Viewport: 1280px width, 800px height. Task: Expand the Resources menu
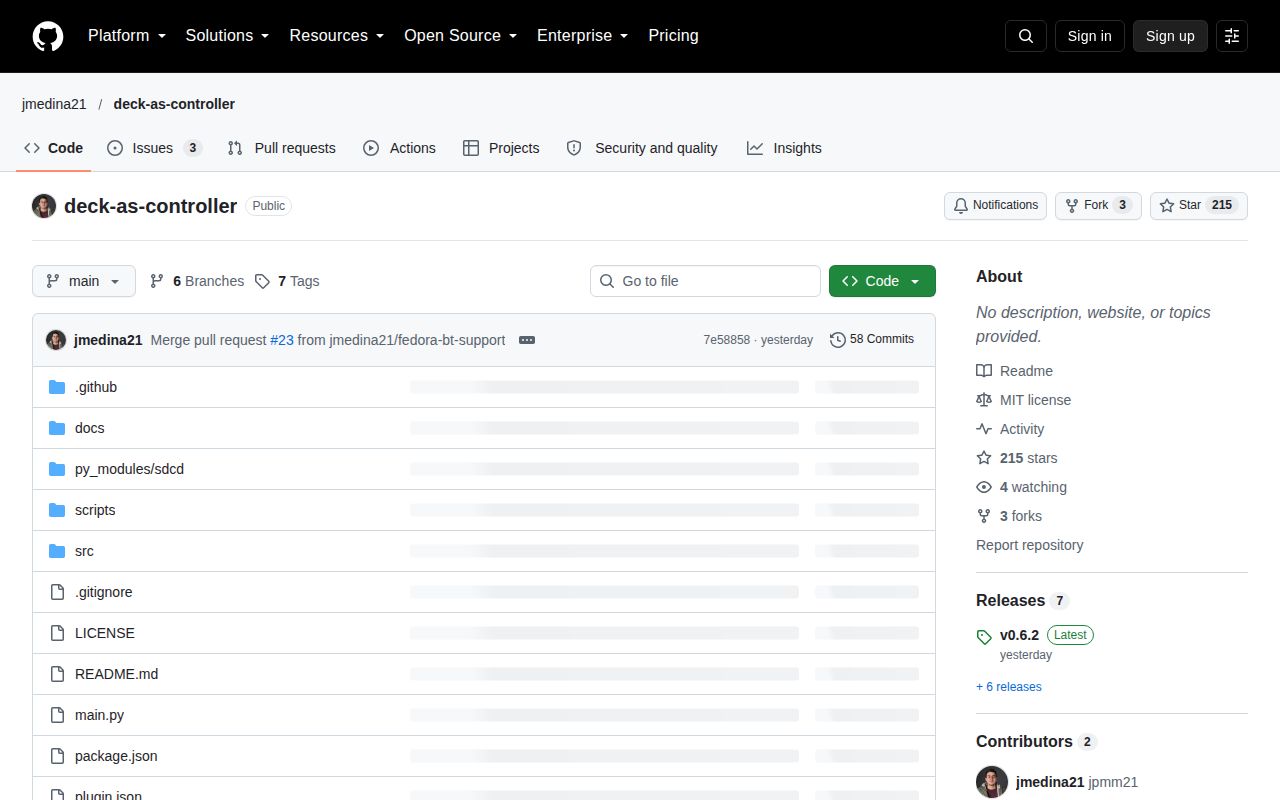pyautogui.click(x=337, y=36)
